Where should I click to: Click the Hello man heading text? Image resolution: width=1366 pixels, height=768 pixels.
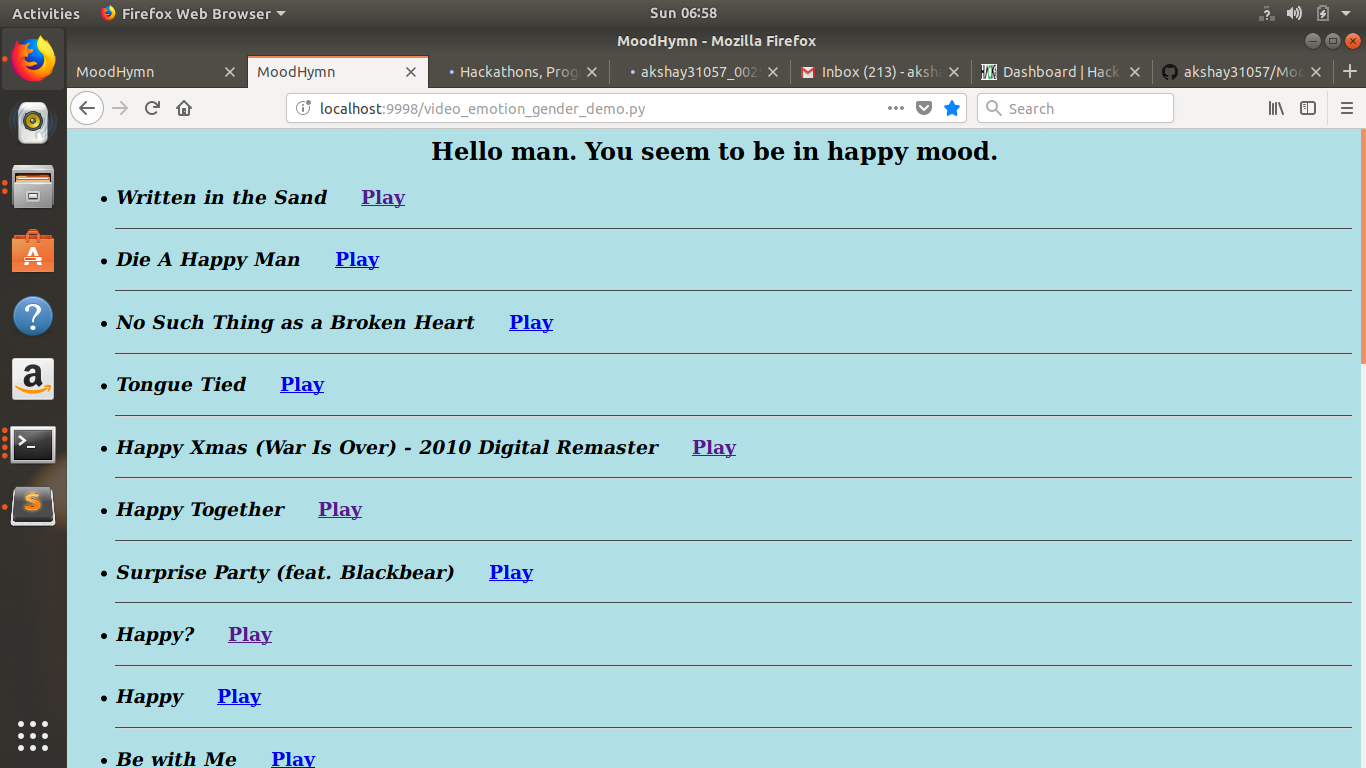714,152
